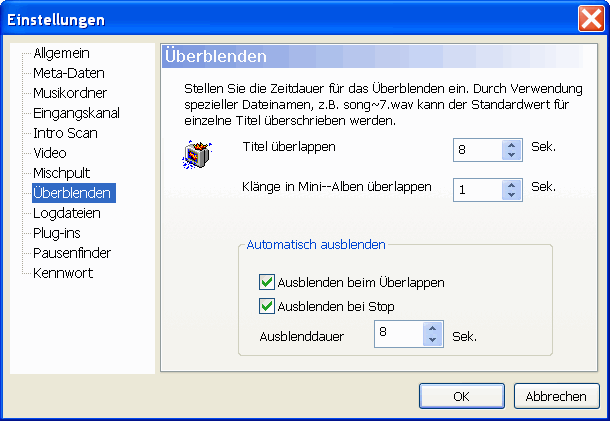Toggle Ausblenden beim Überlappen checkbox
The image size is (610, 421).
click(266, 283)
